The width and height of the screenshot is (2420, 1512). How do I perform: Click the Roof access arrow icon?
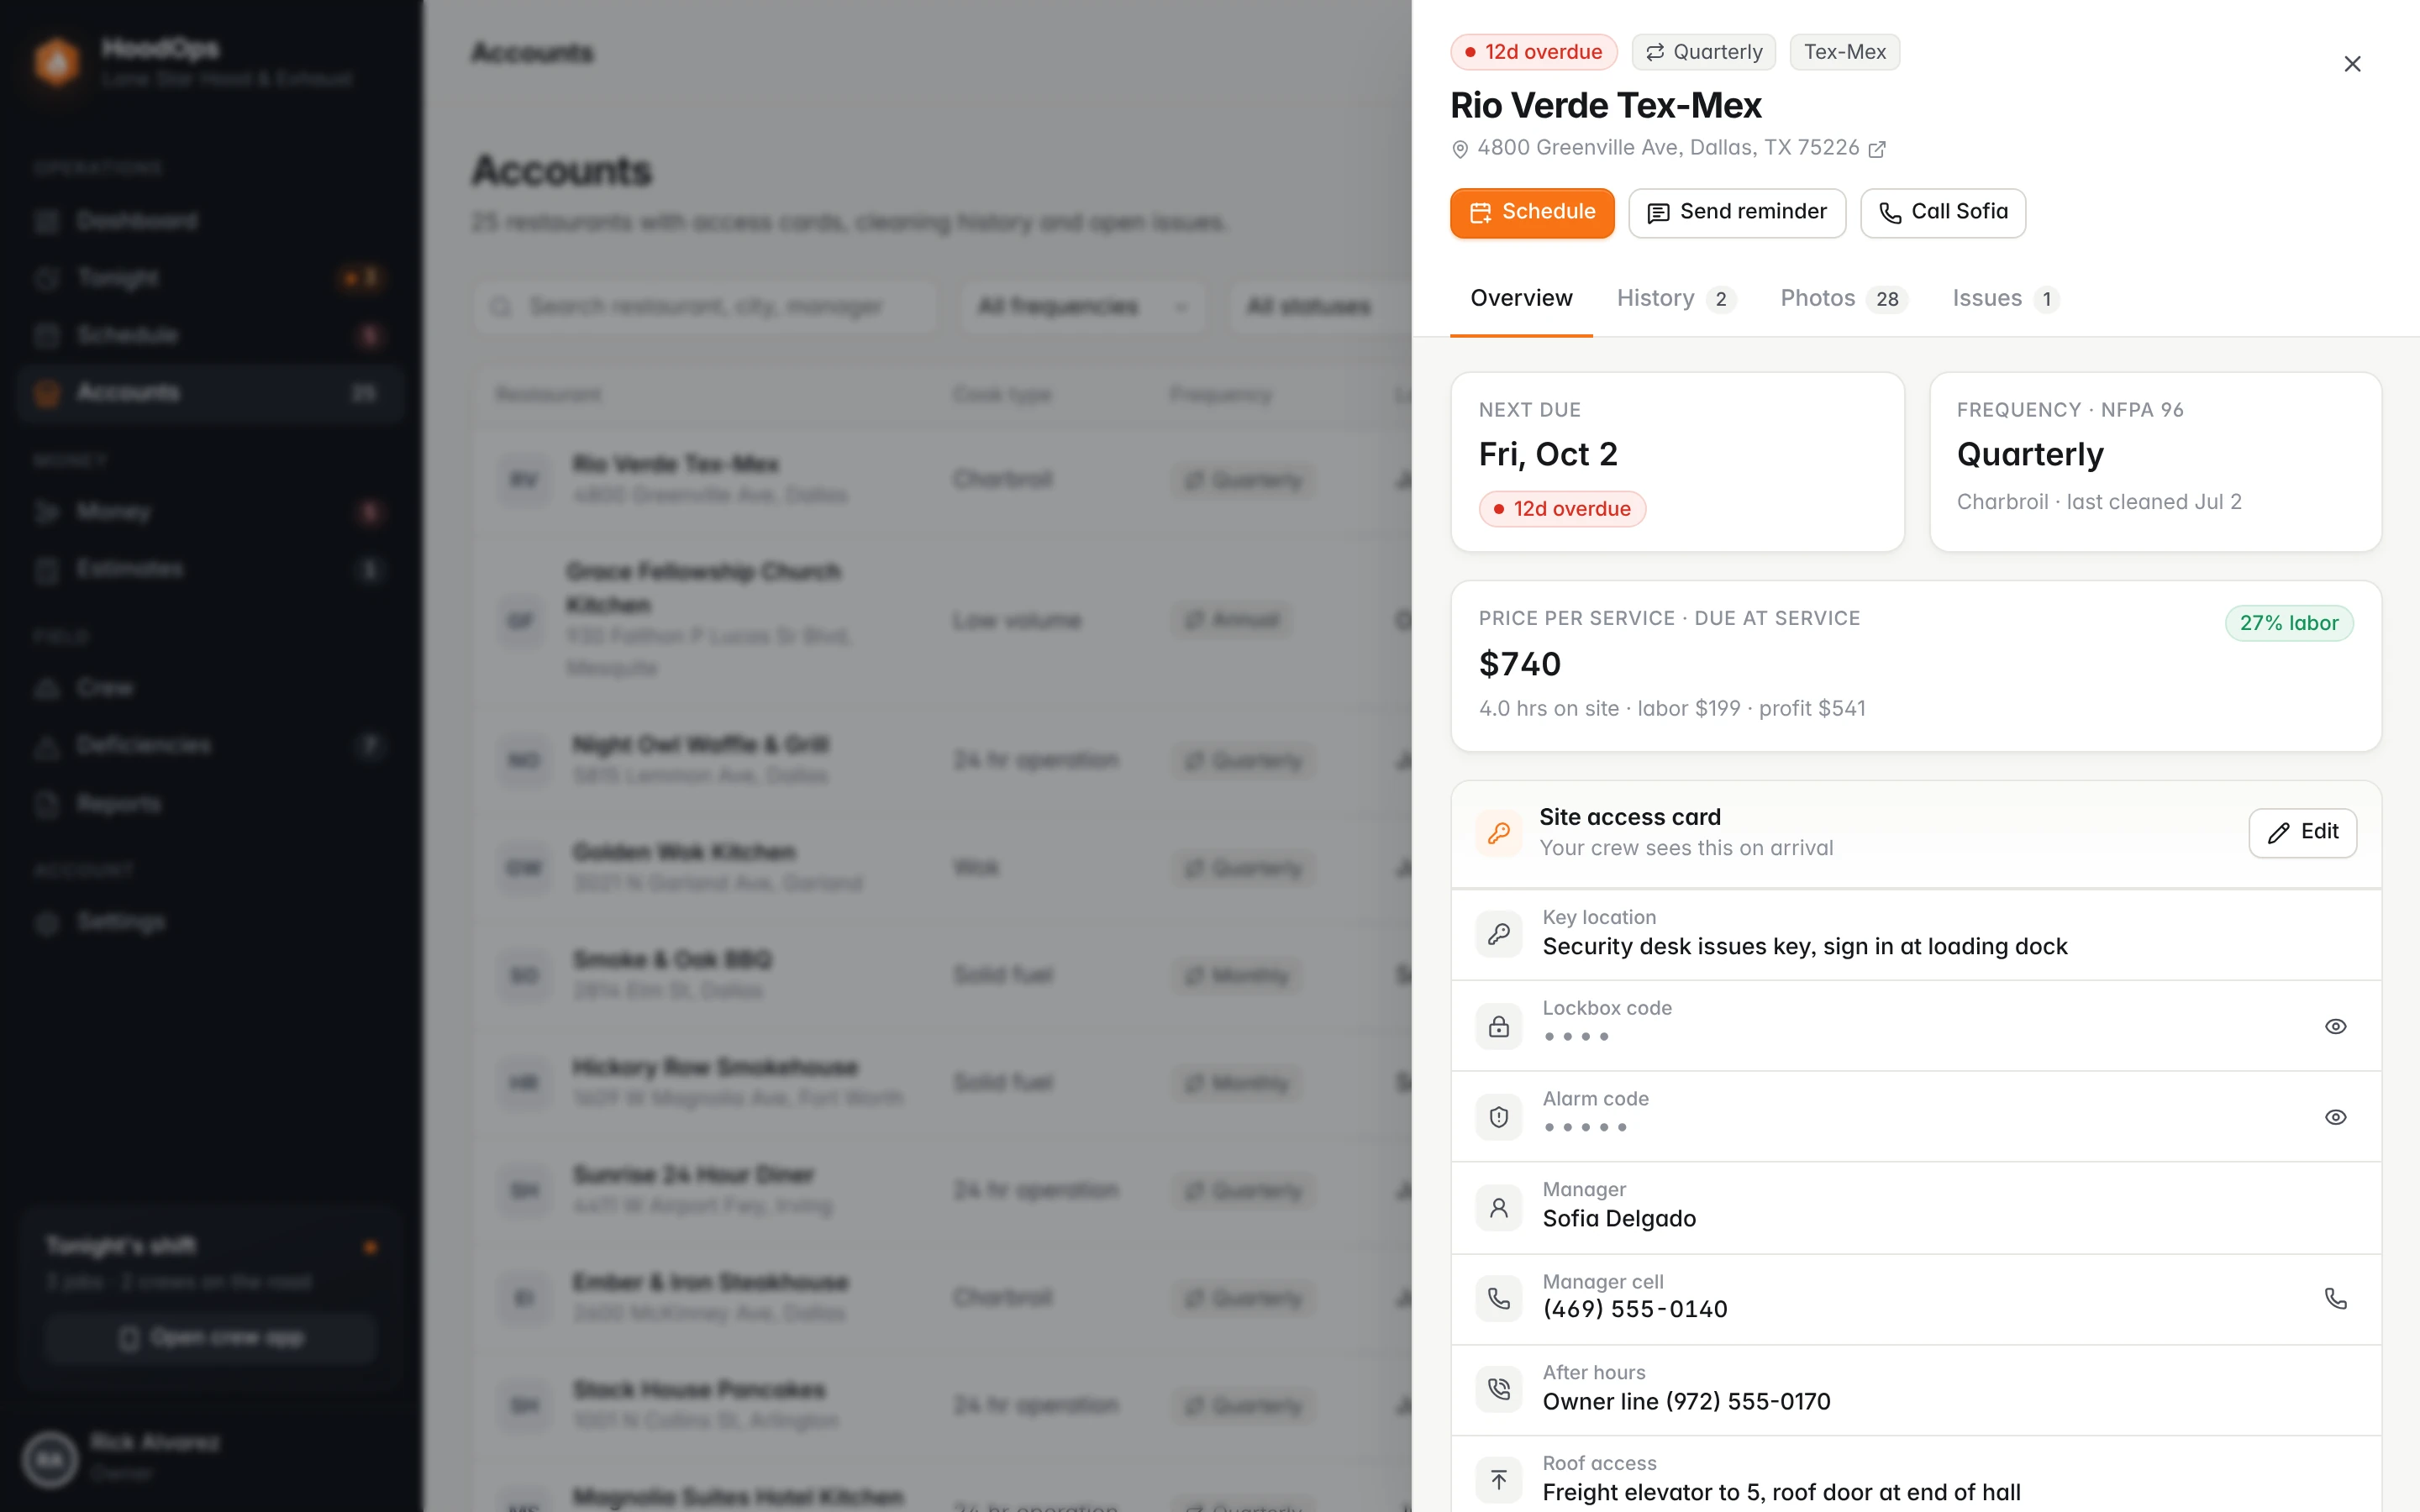point(1498,1479)
